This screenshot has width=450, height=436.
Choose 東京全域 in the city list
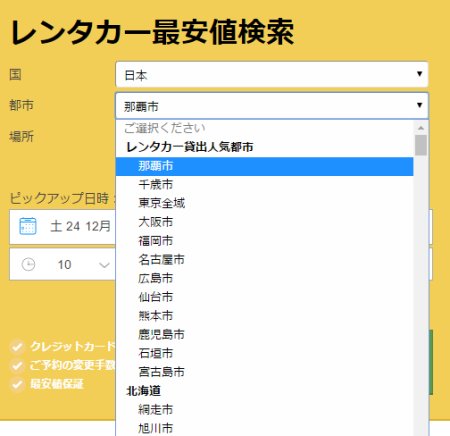[264, 203]
